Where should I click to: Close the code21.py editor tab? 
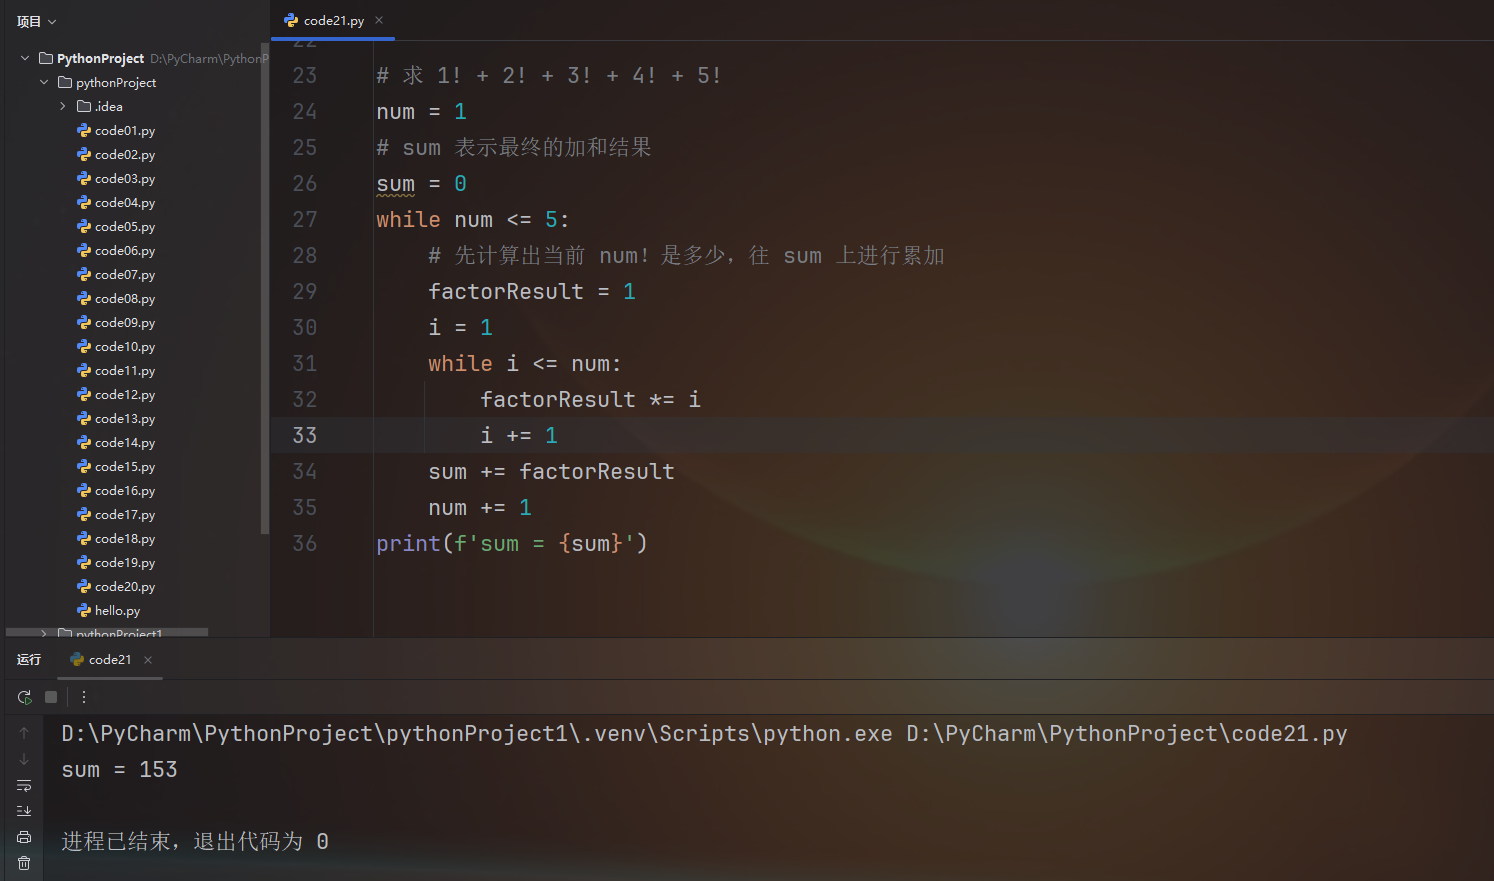pos(379,20)
